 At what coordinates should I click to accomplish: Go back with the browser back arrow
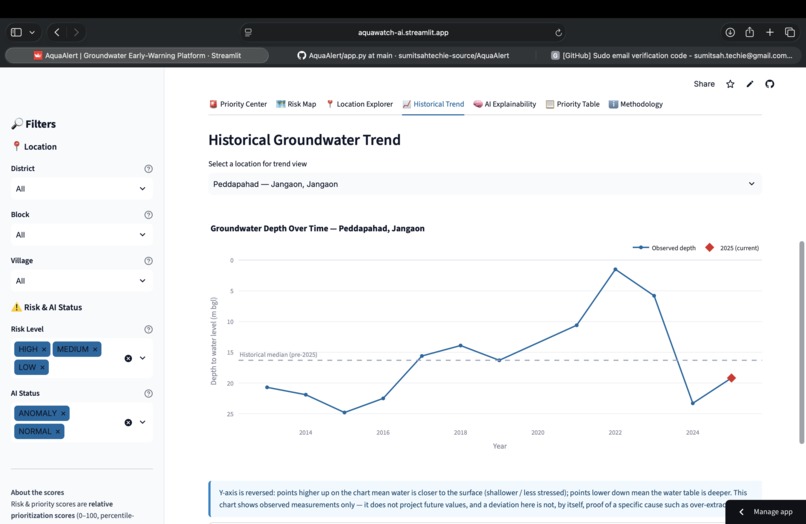[57, 32]
